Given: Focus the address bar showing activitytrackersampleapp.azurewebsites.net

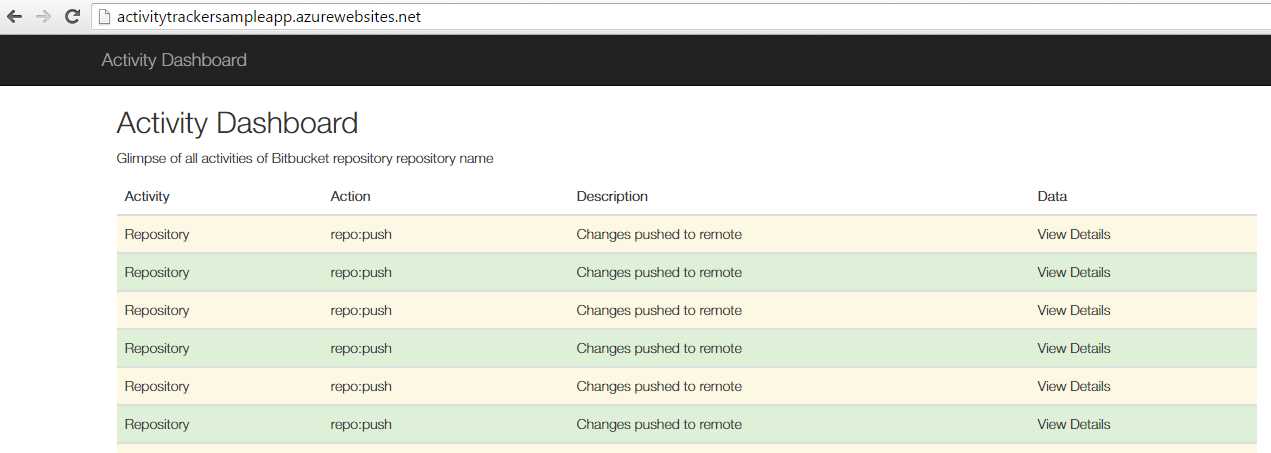Looking at the screenshot, I should tap(680, 16).
